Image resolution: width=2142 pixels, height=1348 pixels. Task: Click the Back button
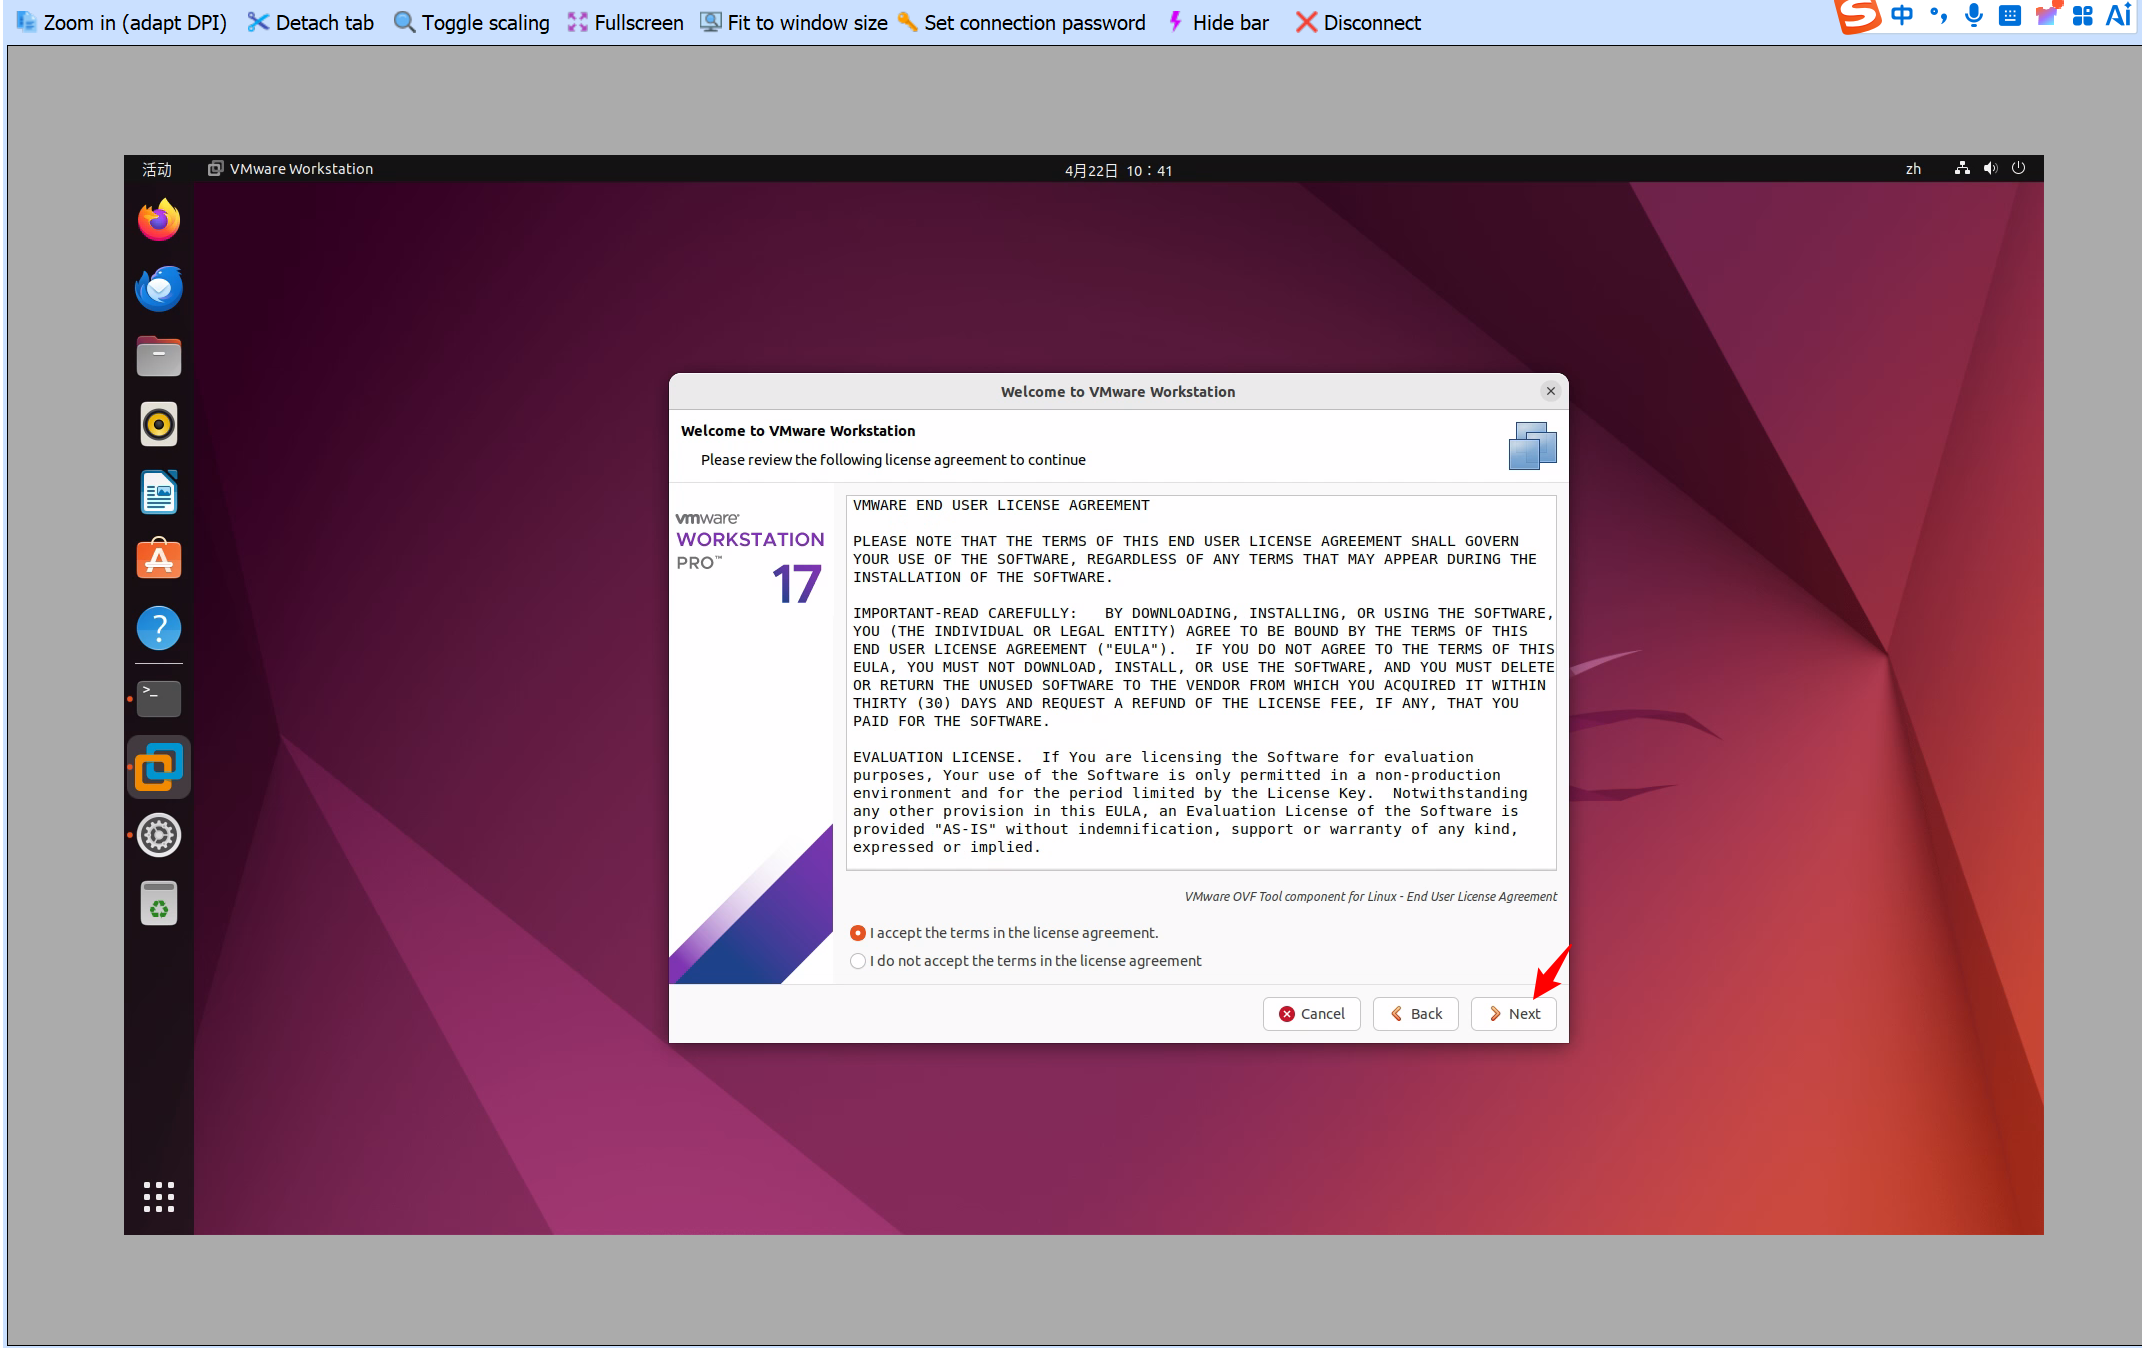click(x=1415, y=1014)
